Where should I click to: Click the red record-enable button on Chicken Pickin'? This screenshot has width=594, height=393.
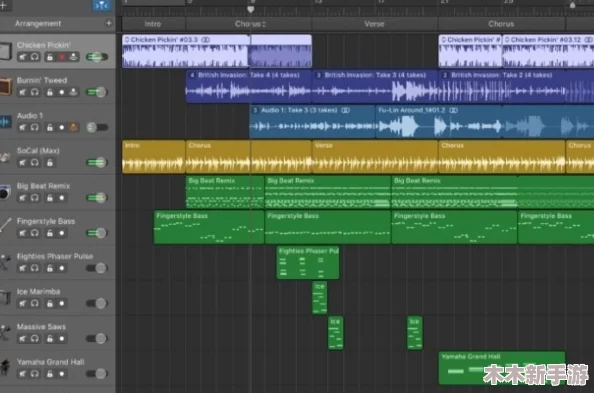tap(62, 57)
